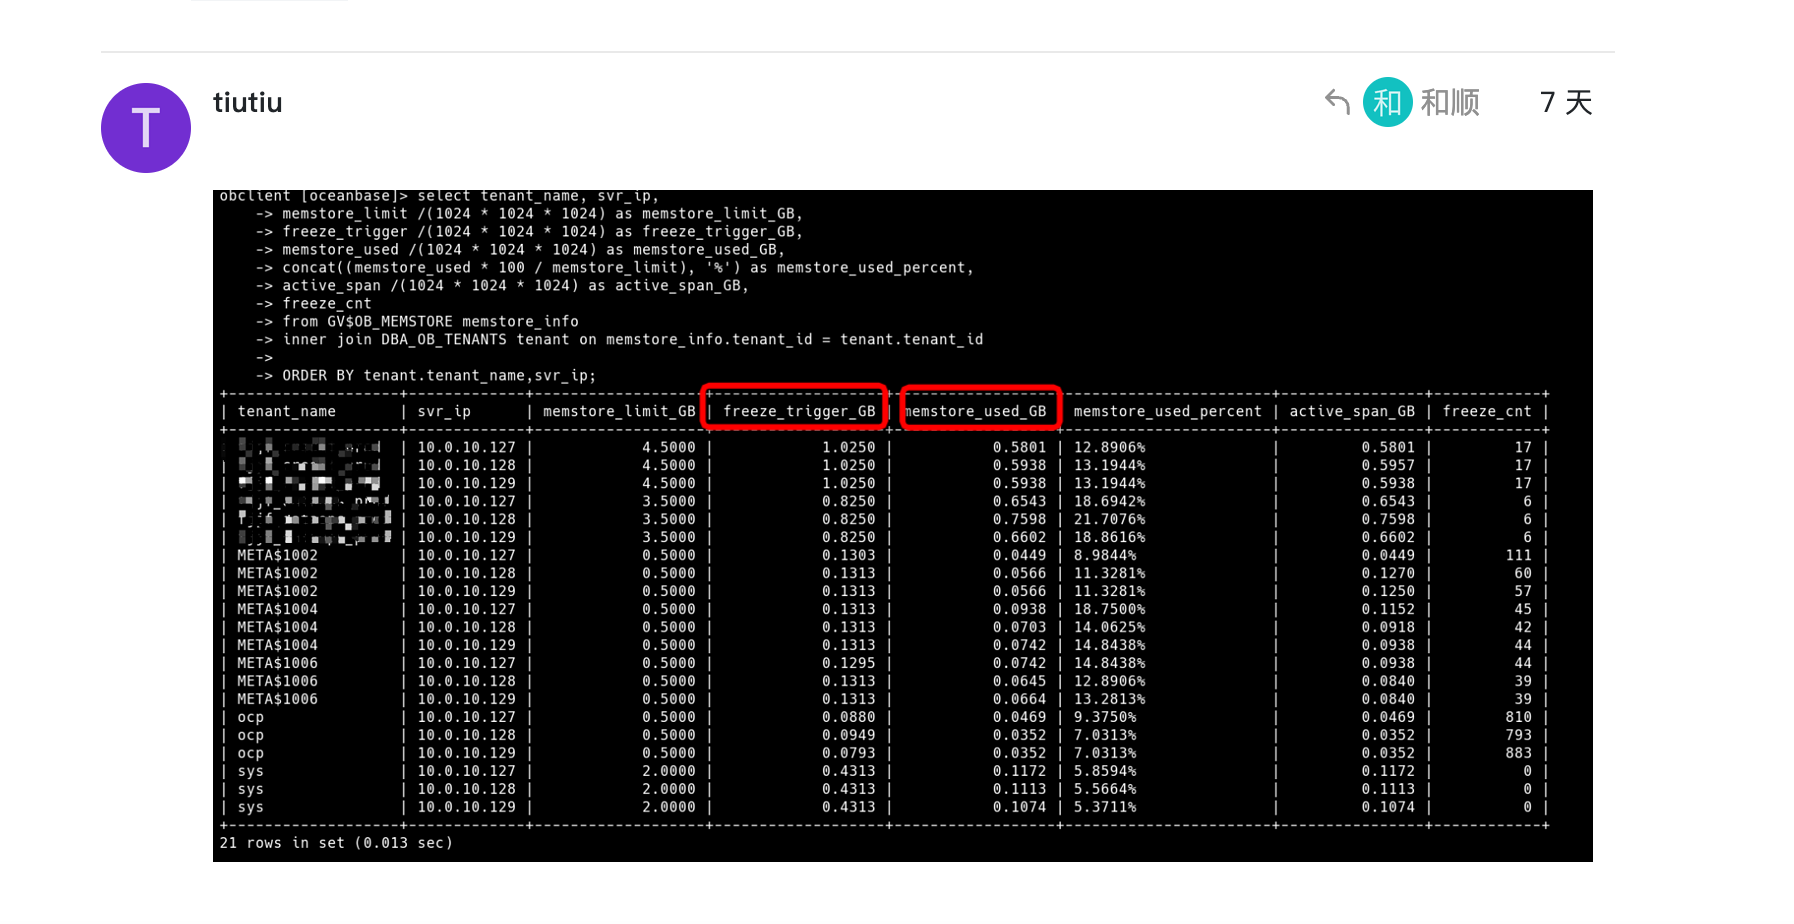Image resolution: width=1794 pixels, height=924 pixels.
Task: Click the active_span_GB column header
Action: (x=1351, y=411)
